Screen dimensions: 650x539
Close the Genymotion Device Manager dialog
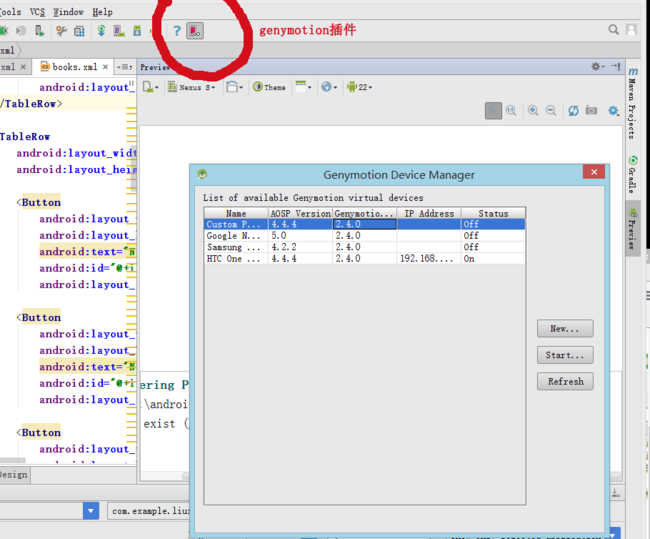point(594,172)
